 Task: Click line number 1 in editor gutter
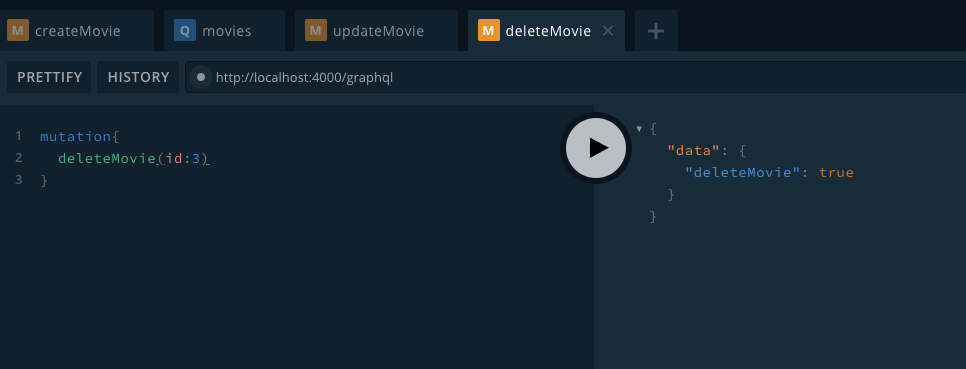[x=19, y=136]
